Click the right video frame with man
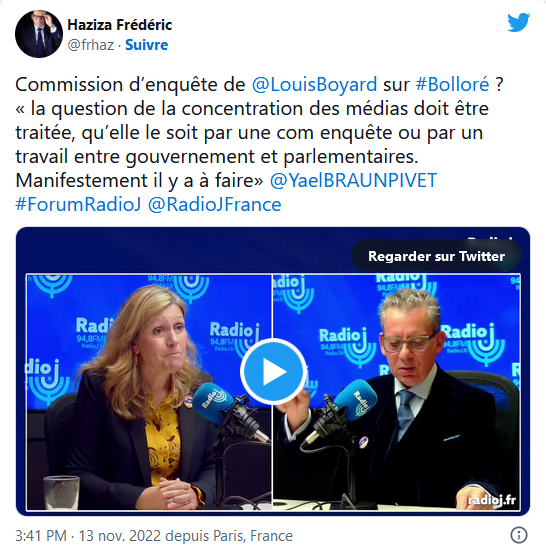Screen dimensions: 546x555 coord(396,392)
